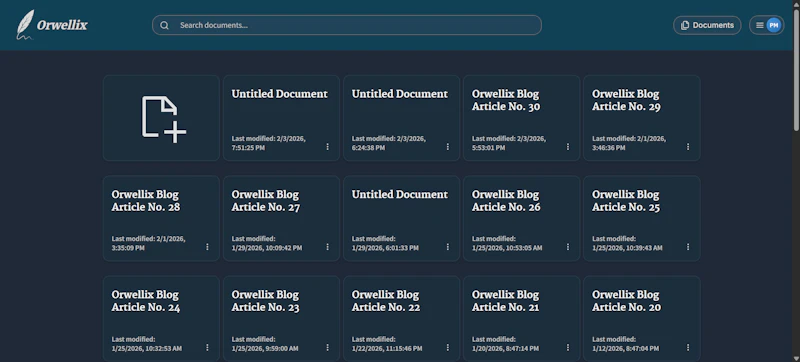Open options for Untitled Document modified 6:24:38 PM
Image resolution: width=800 pixels, height=362 pixels.
coord(447,147)
